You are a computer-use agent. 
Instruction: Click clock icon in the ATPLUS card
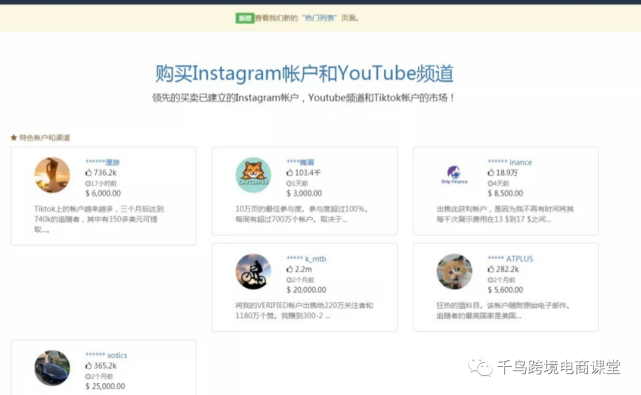[x=490, y=280]
